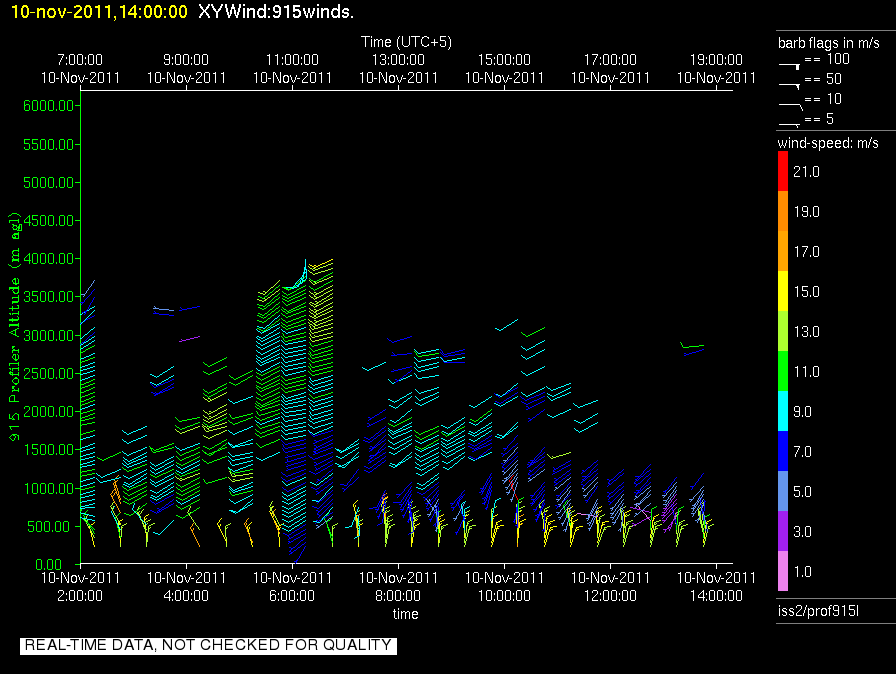Click the 'wind-speed: m/s' legend heading
Screen dimensions: 896x674
point(828,143)
